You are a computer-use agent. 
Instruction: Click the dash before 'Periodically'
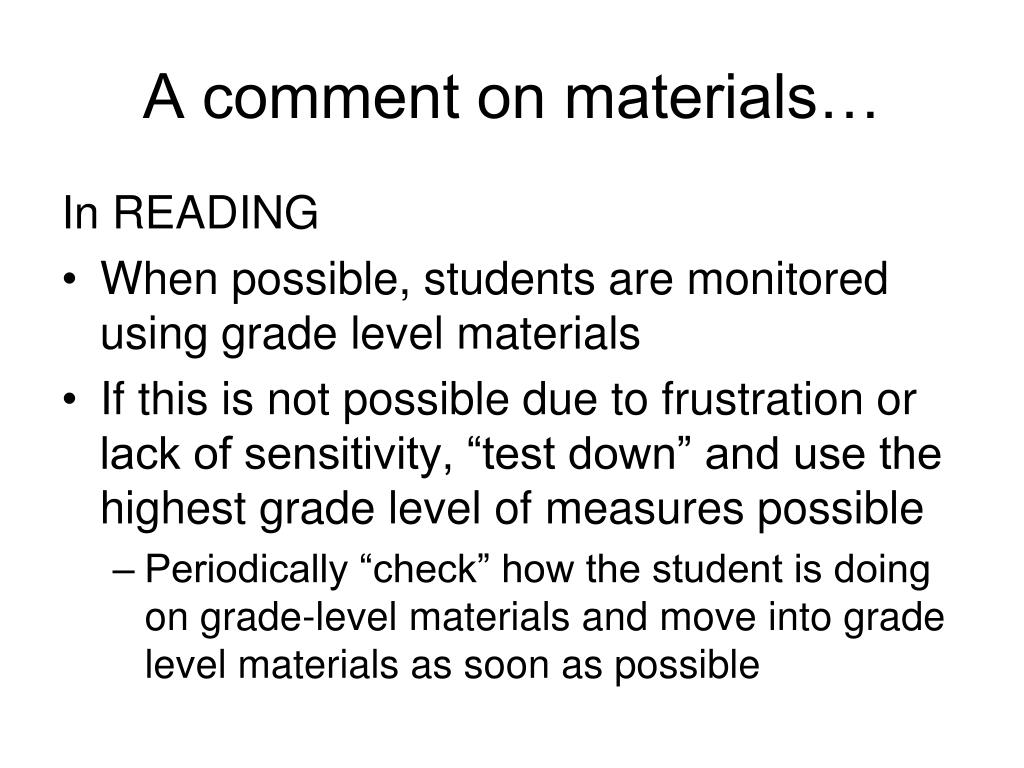coord(123,571)
